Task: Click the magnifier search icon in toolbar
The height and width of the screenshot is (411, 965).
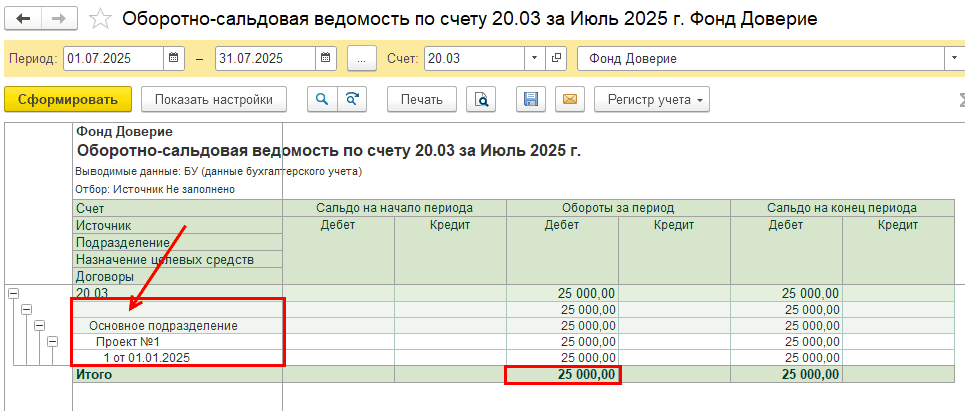Action: tap(322, 99)
